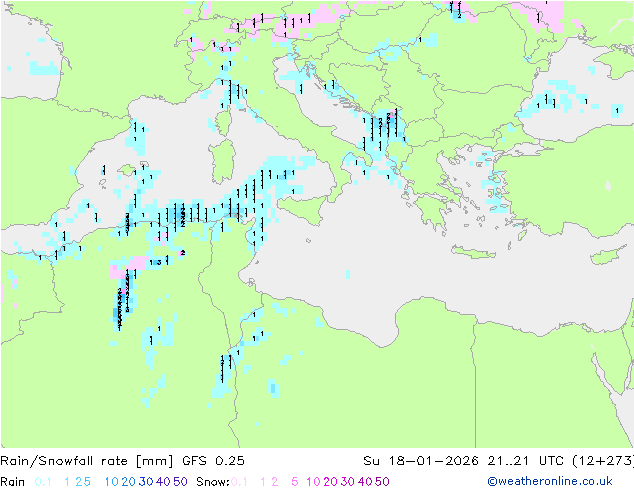Click the '21..21 UTC' time label
Screen dimensions: 634x490
pyautogui.click(x=525, y=461)
